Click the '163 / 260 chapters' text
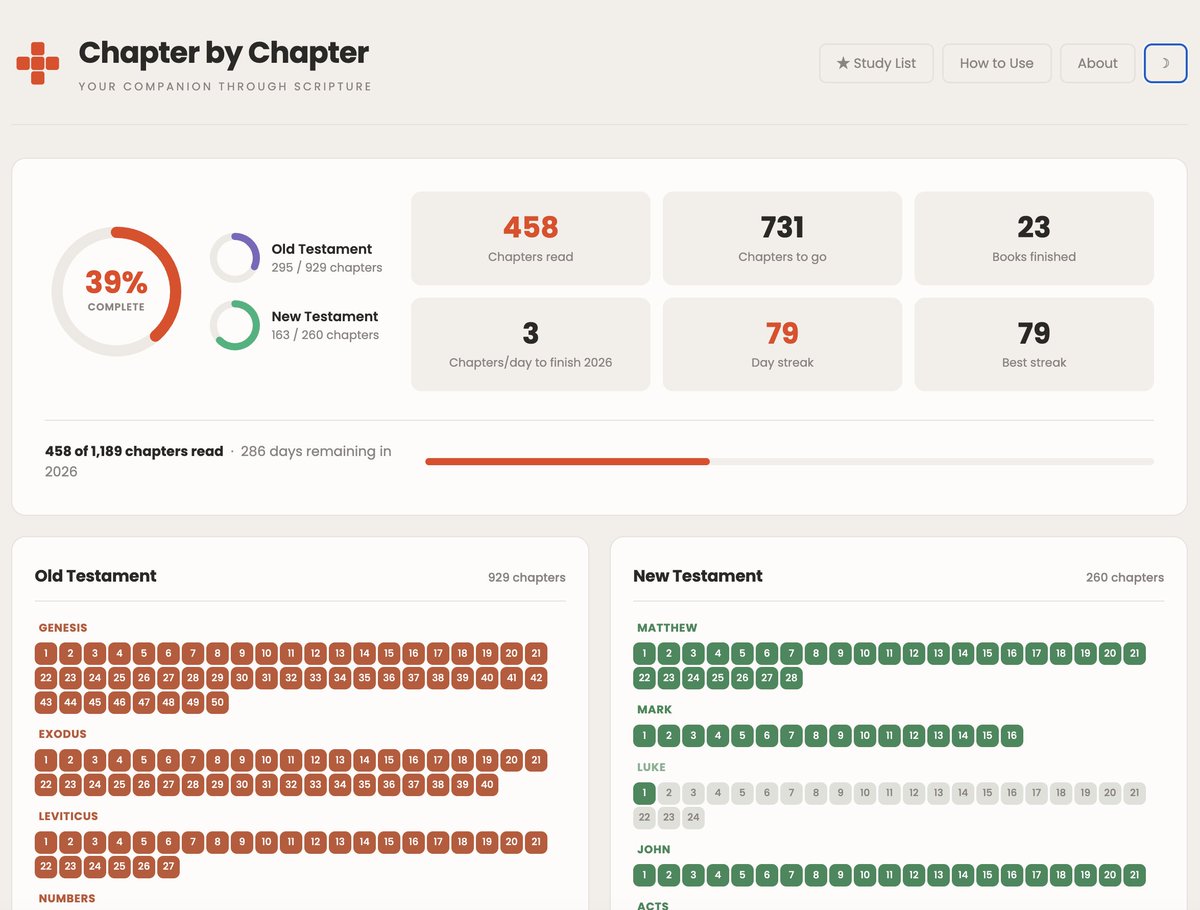 (325, 335)
